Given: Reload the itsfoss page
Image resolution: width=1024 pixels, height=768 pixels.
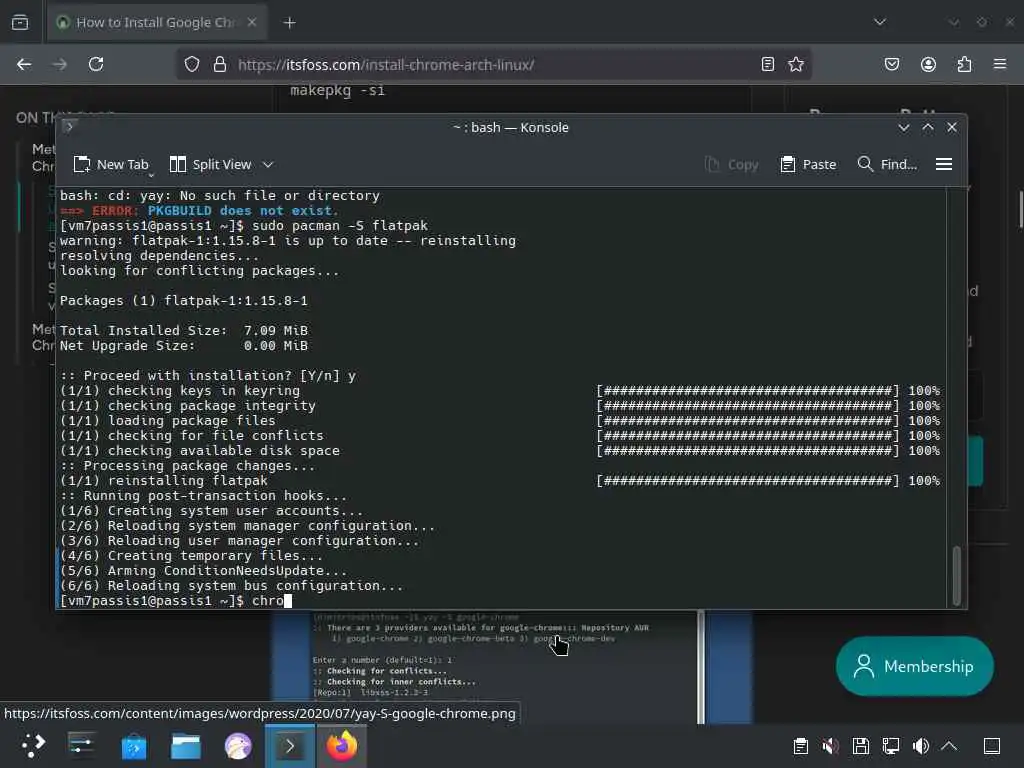Looking at the screenshot, I should [96, 64].
